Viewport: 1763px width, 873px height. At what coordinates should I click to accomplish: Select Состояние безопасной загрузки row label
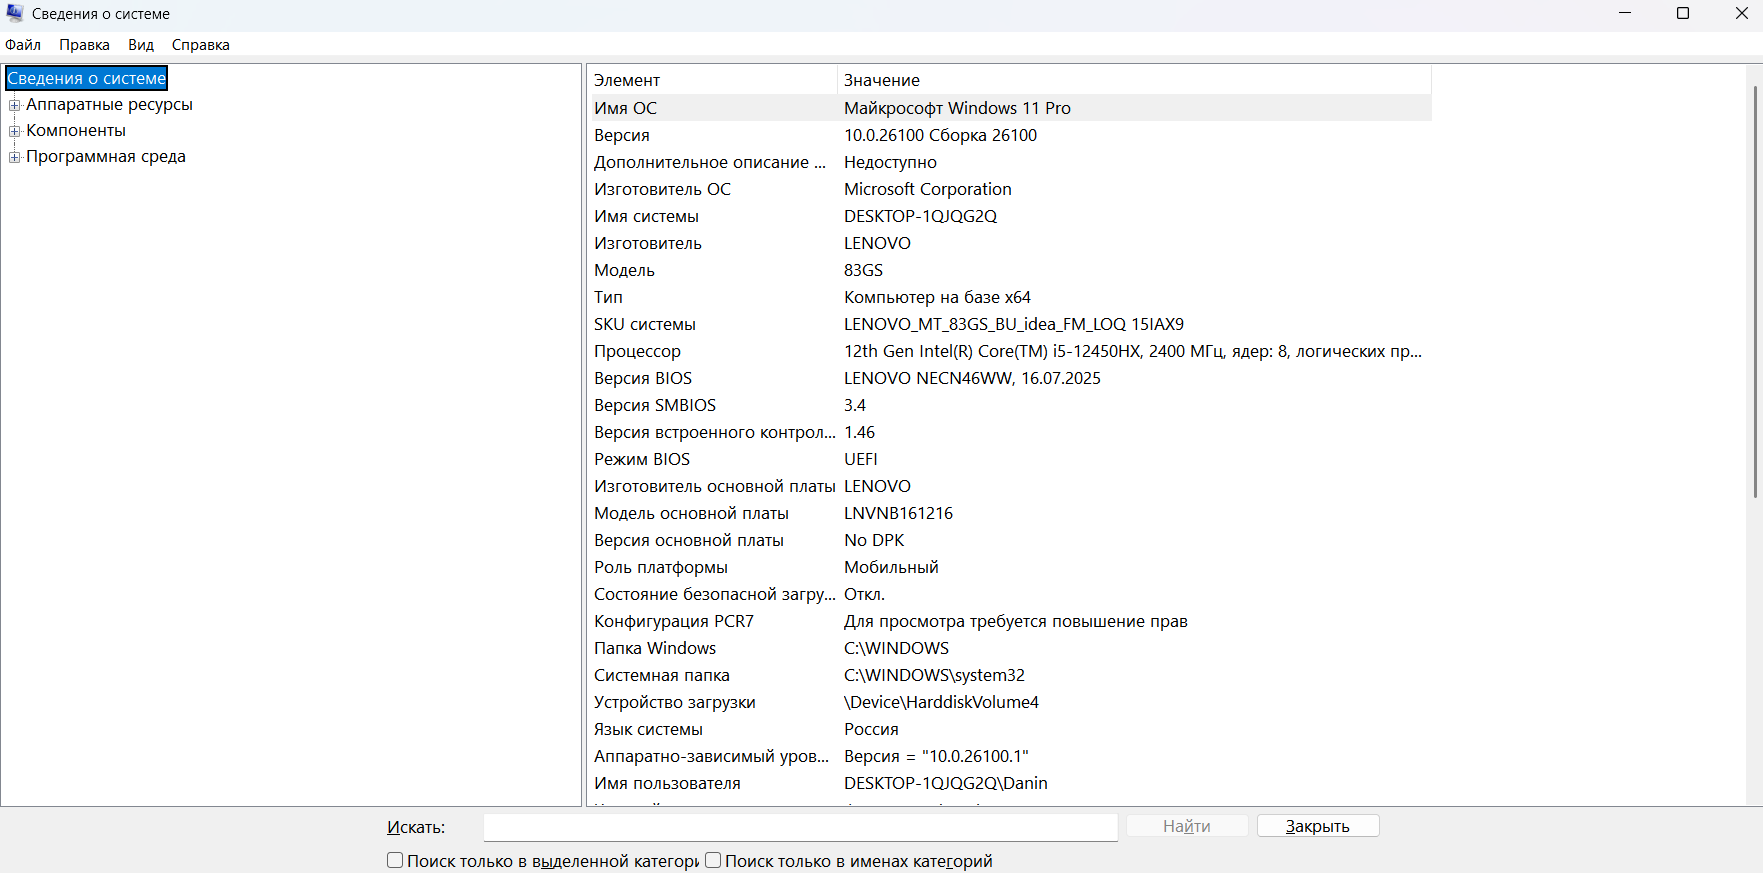click(x=715, y=594)
